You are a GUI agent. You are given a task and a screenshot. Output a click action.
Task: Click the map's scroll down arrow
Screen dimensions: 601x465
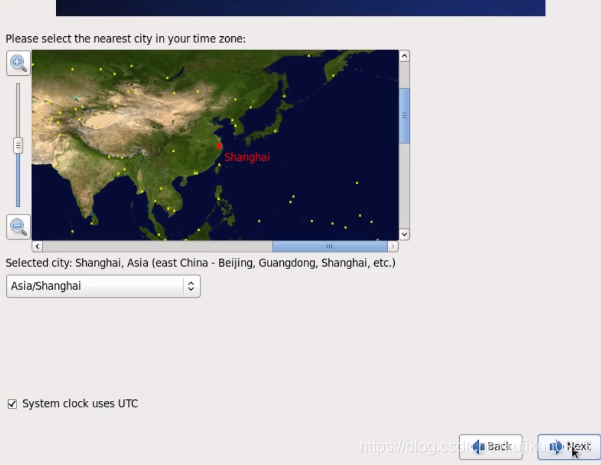[x=404, y=234]
